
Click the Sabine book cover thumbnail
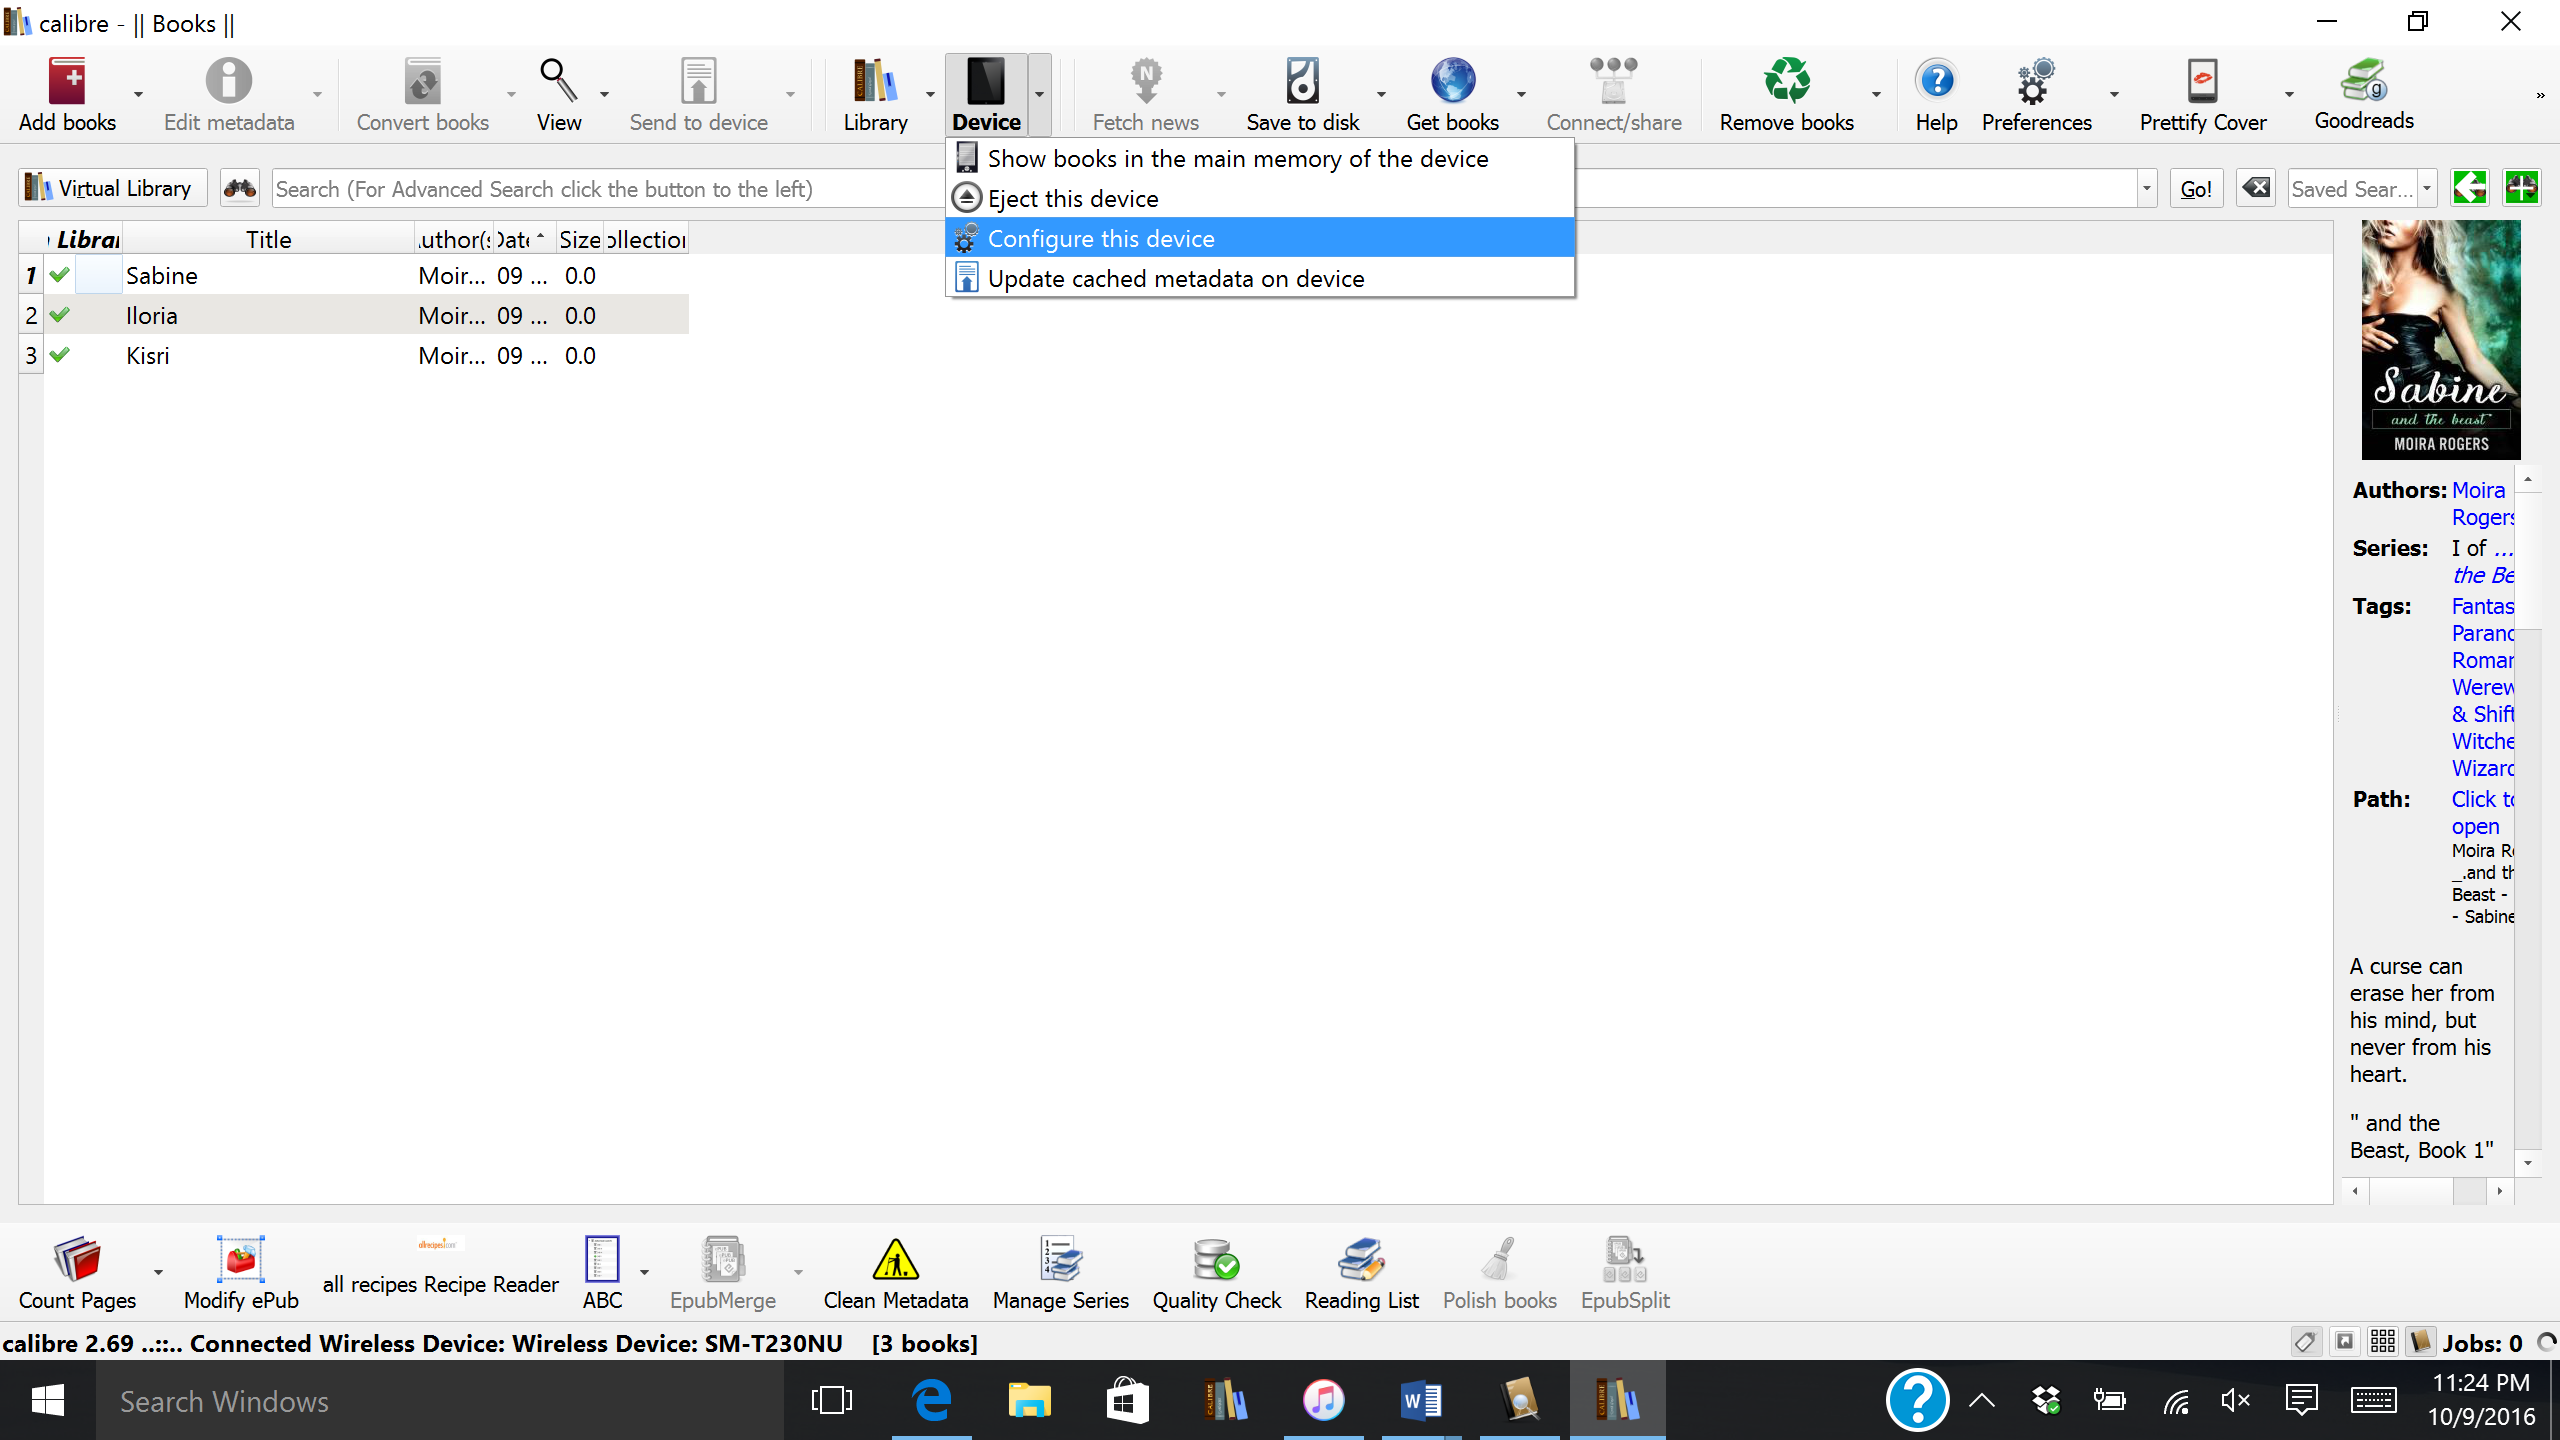[2440, 340]
